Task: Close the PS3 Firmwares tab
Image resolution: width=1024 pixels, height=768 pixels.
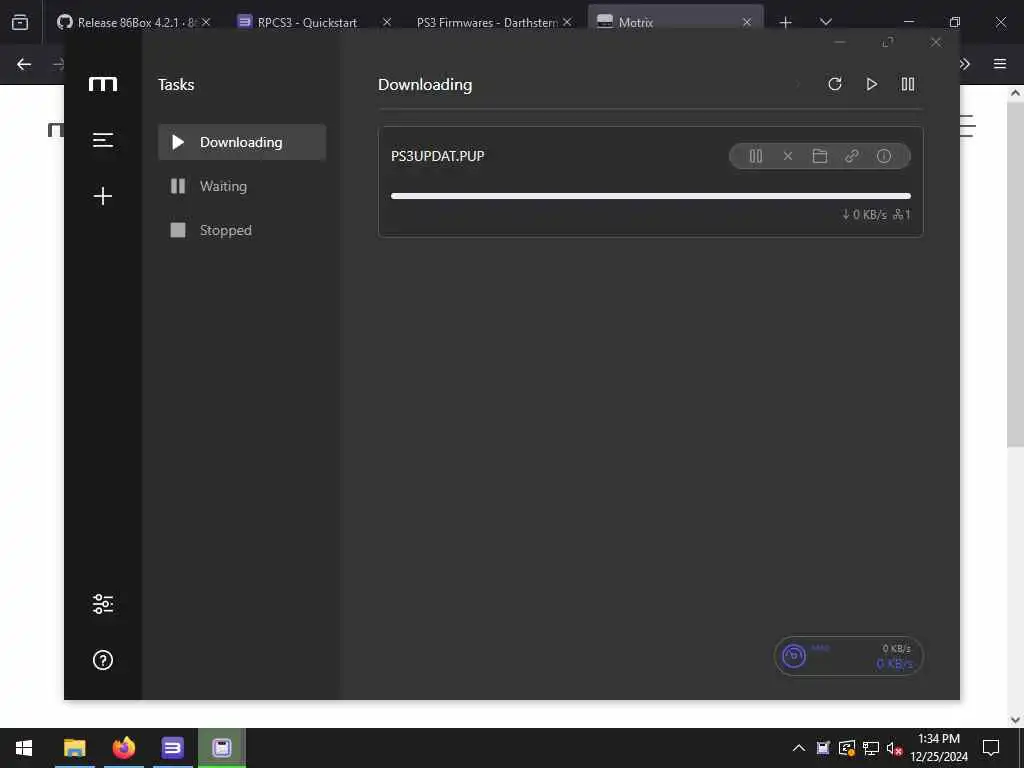Action: pos(567,22)
